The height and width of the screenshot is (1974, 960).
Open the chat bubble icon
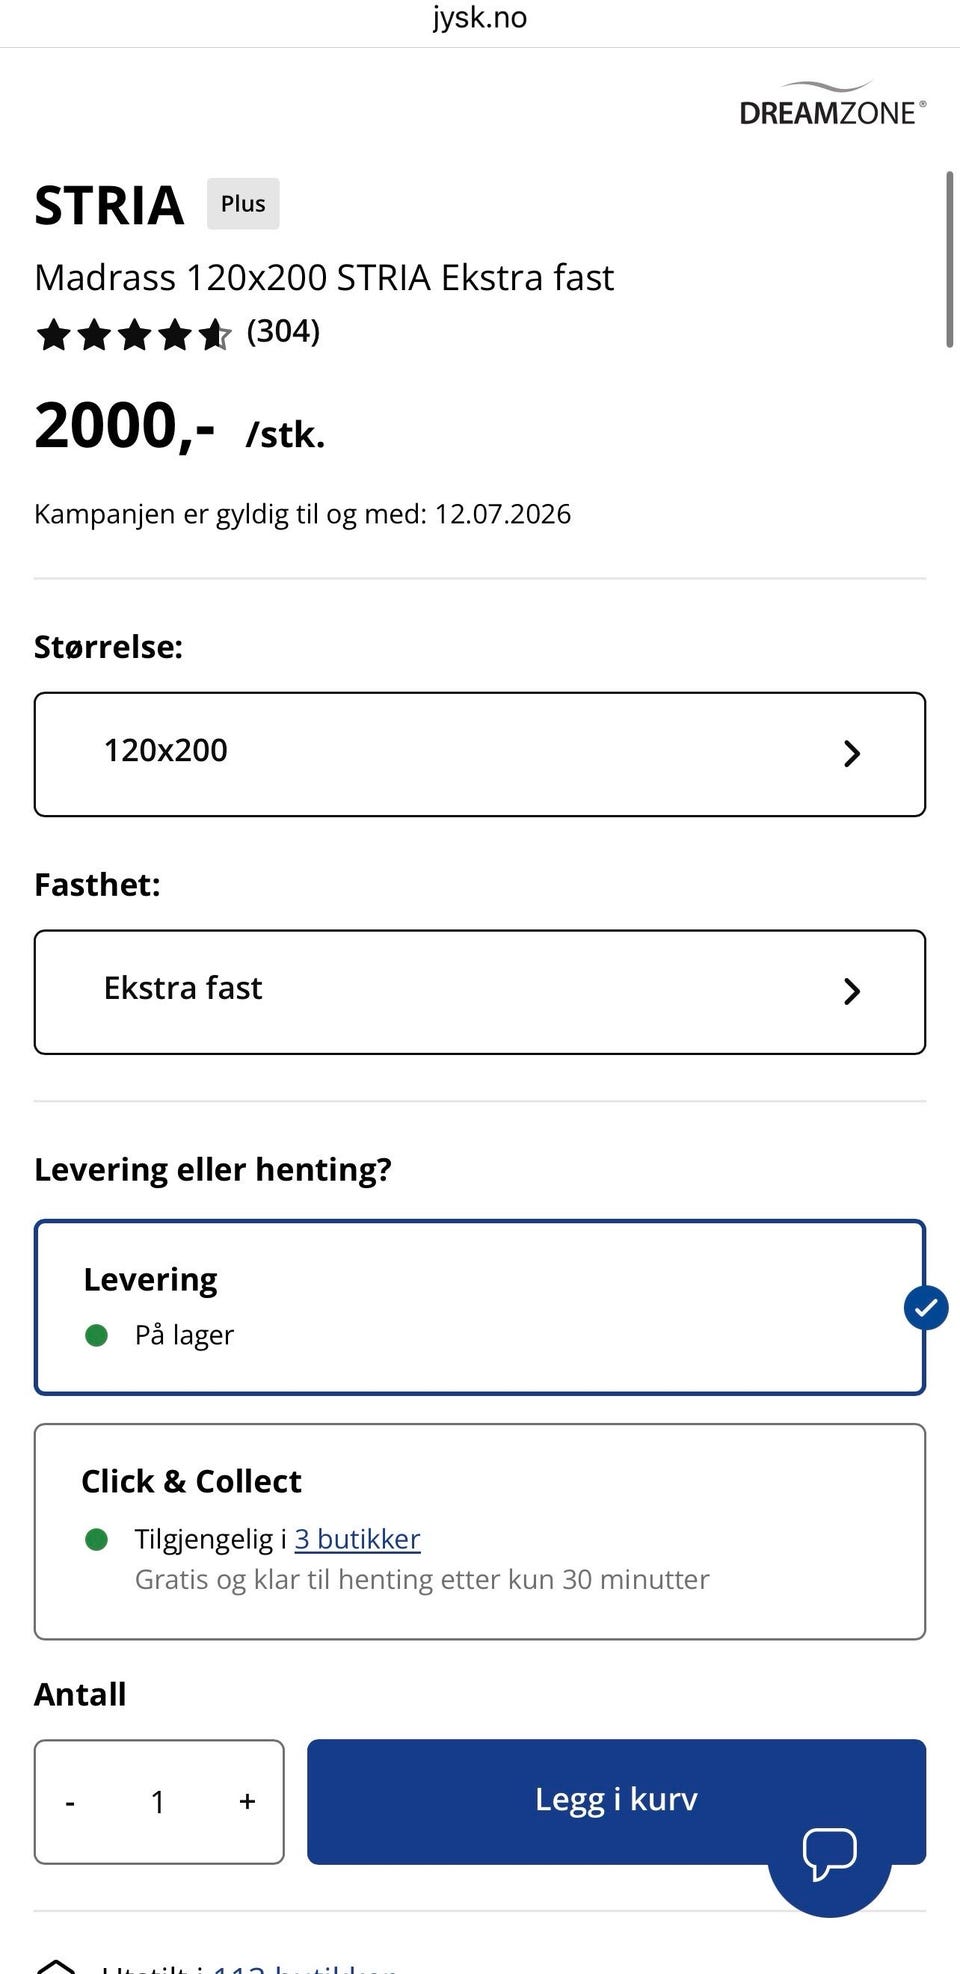(830, 1854)
